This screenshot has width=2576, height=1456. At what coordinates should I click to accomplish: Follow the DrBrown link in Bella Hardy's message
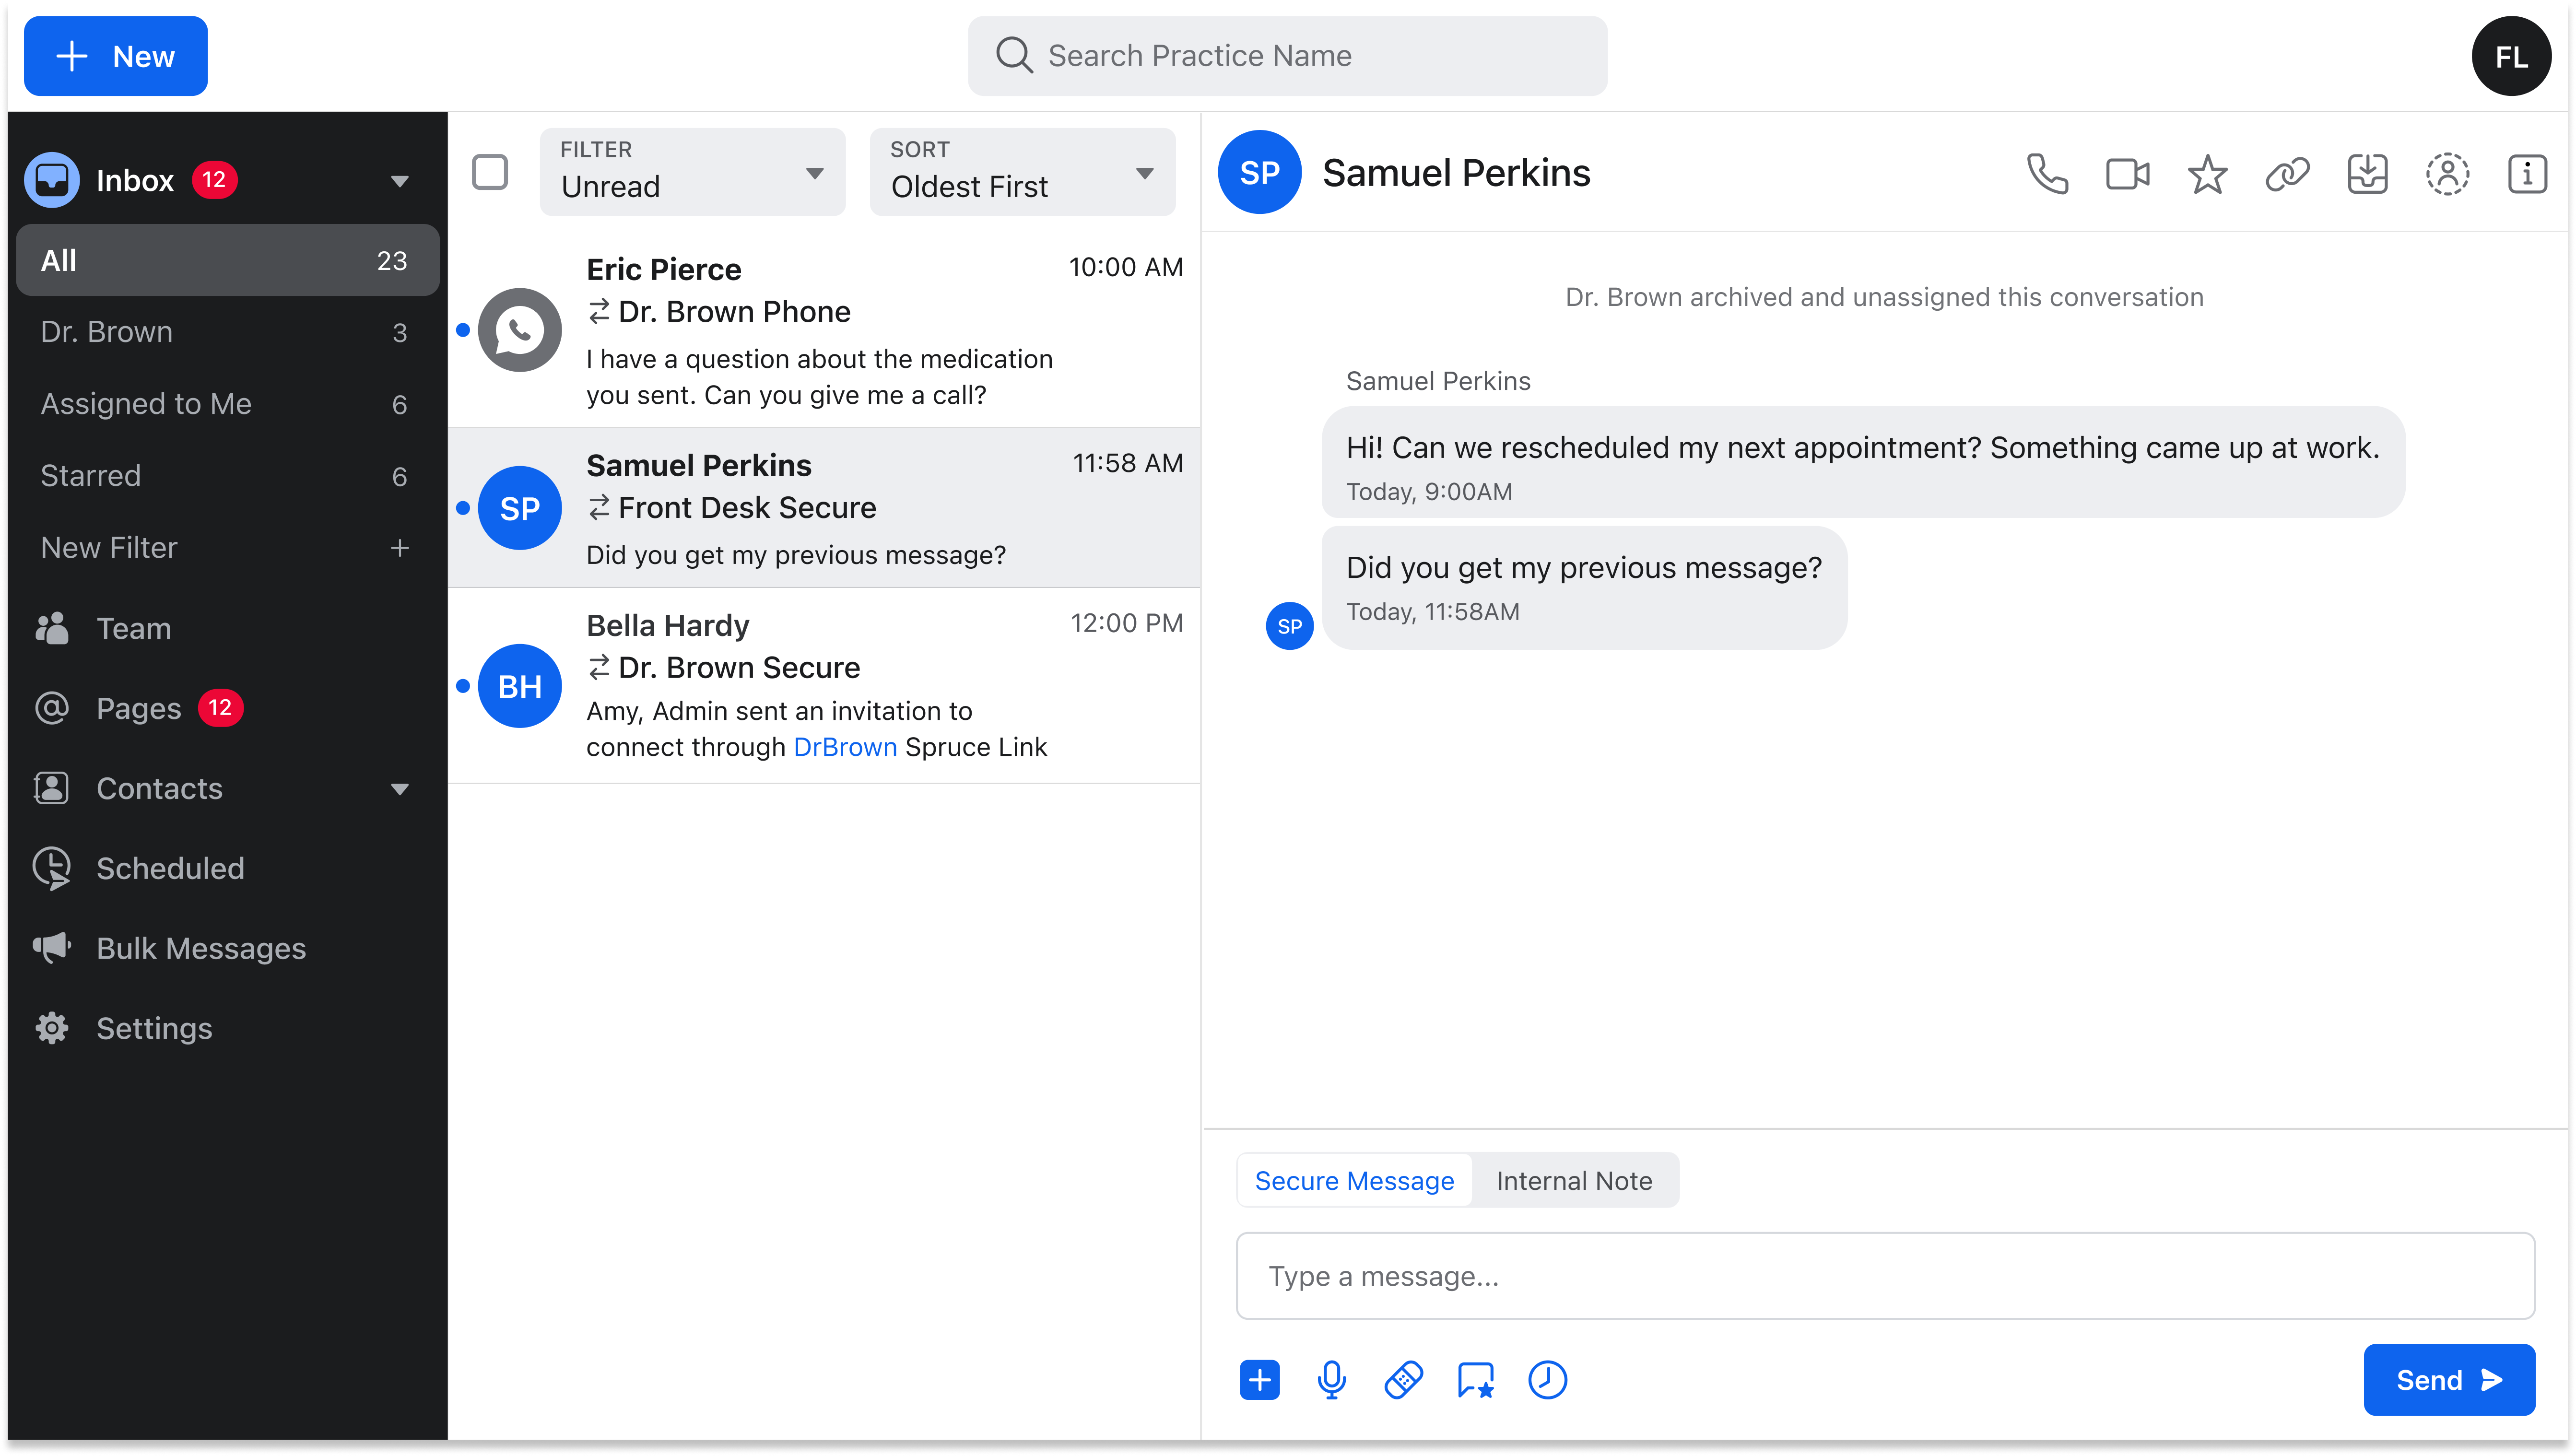click(x=845, y=747)
